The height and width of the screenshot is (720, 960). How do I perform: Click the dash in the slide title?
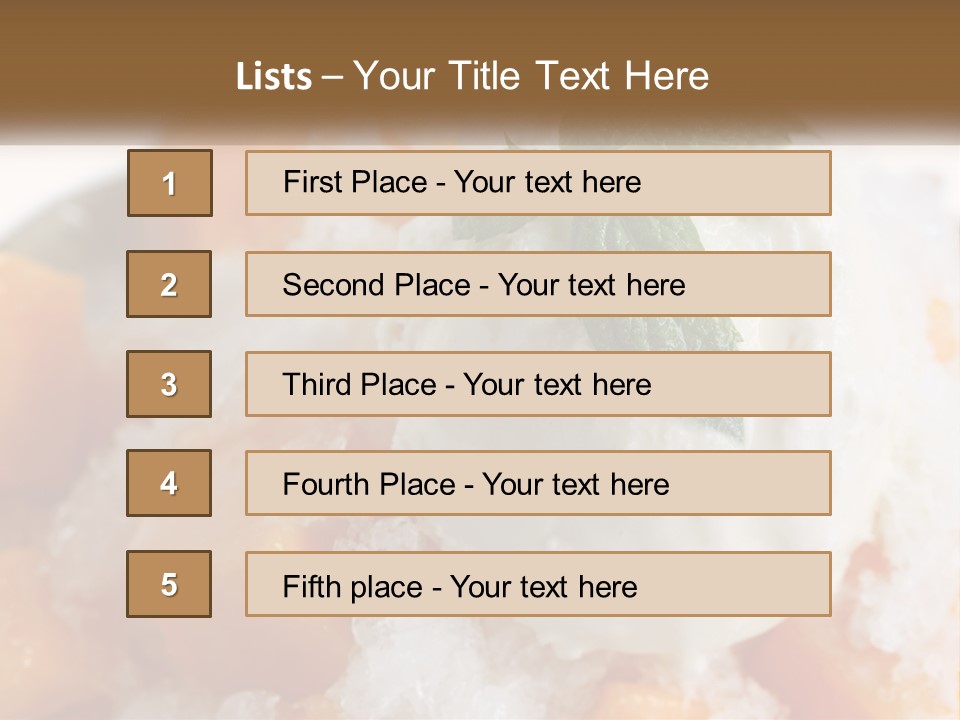click(x=333, y=77)
